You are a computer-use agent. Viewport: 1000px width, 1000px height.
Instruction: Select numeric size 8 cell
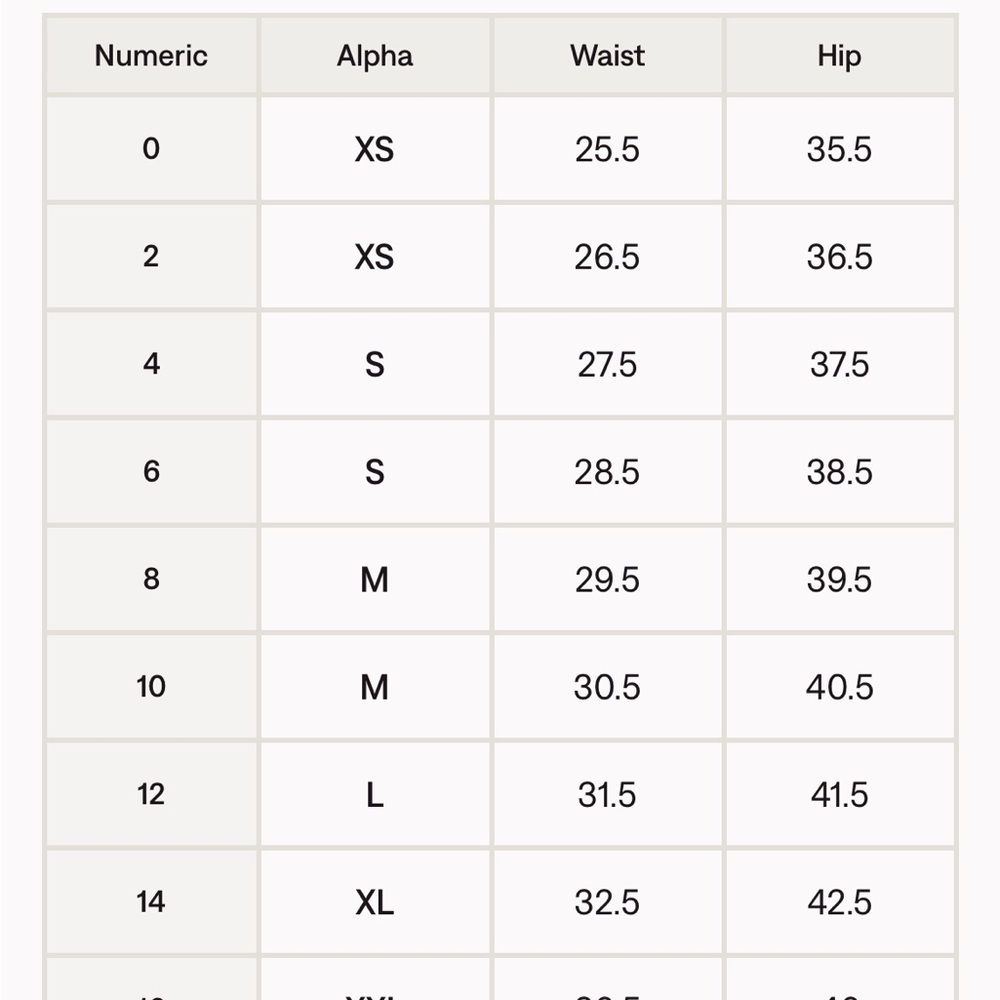pos(151,579)
